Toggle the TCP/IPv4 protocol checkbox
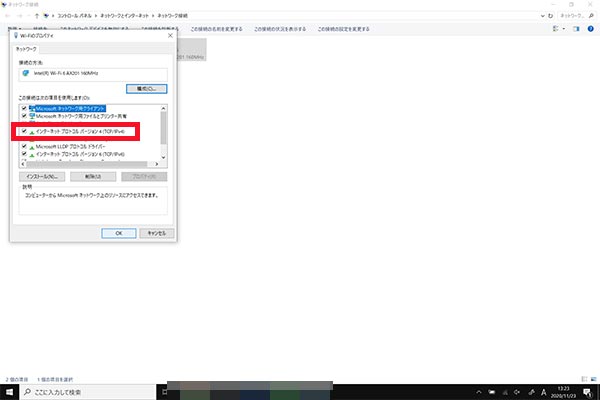600x400 pixels. (x=24, y=131)
